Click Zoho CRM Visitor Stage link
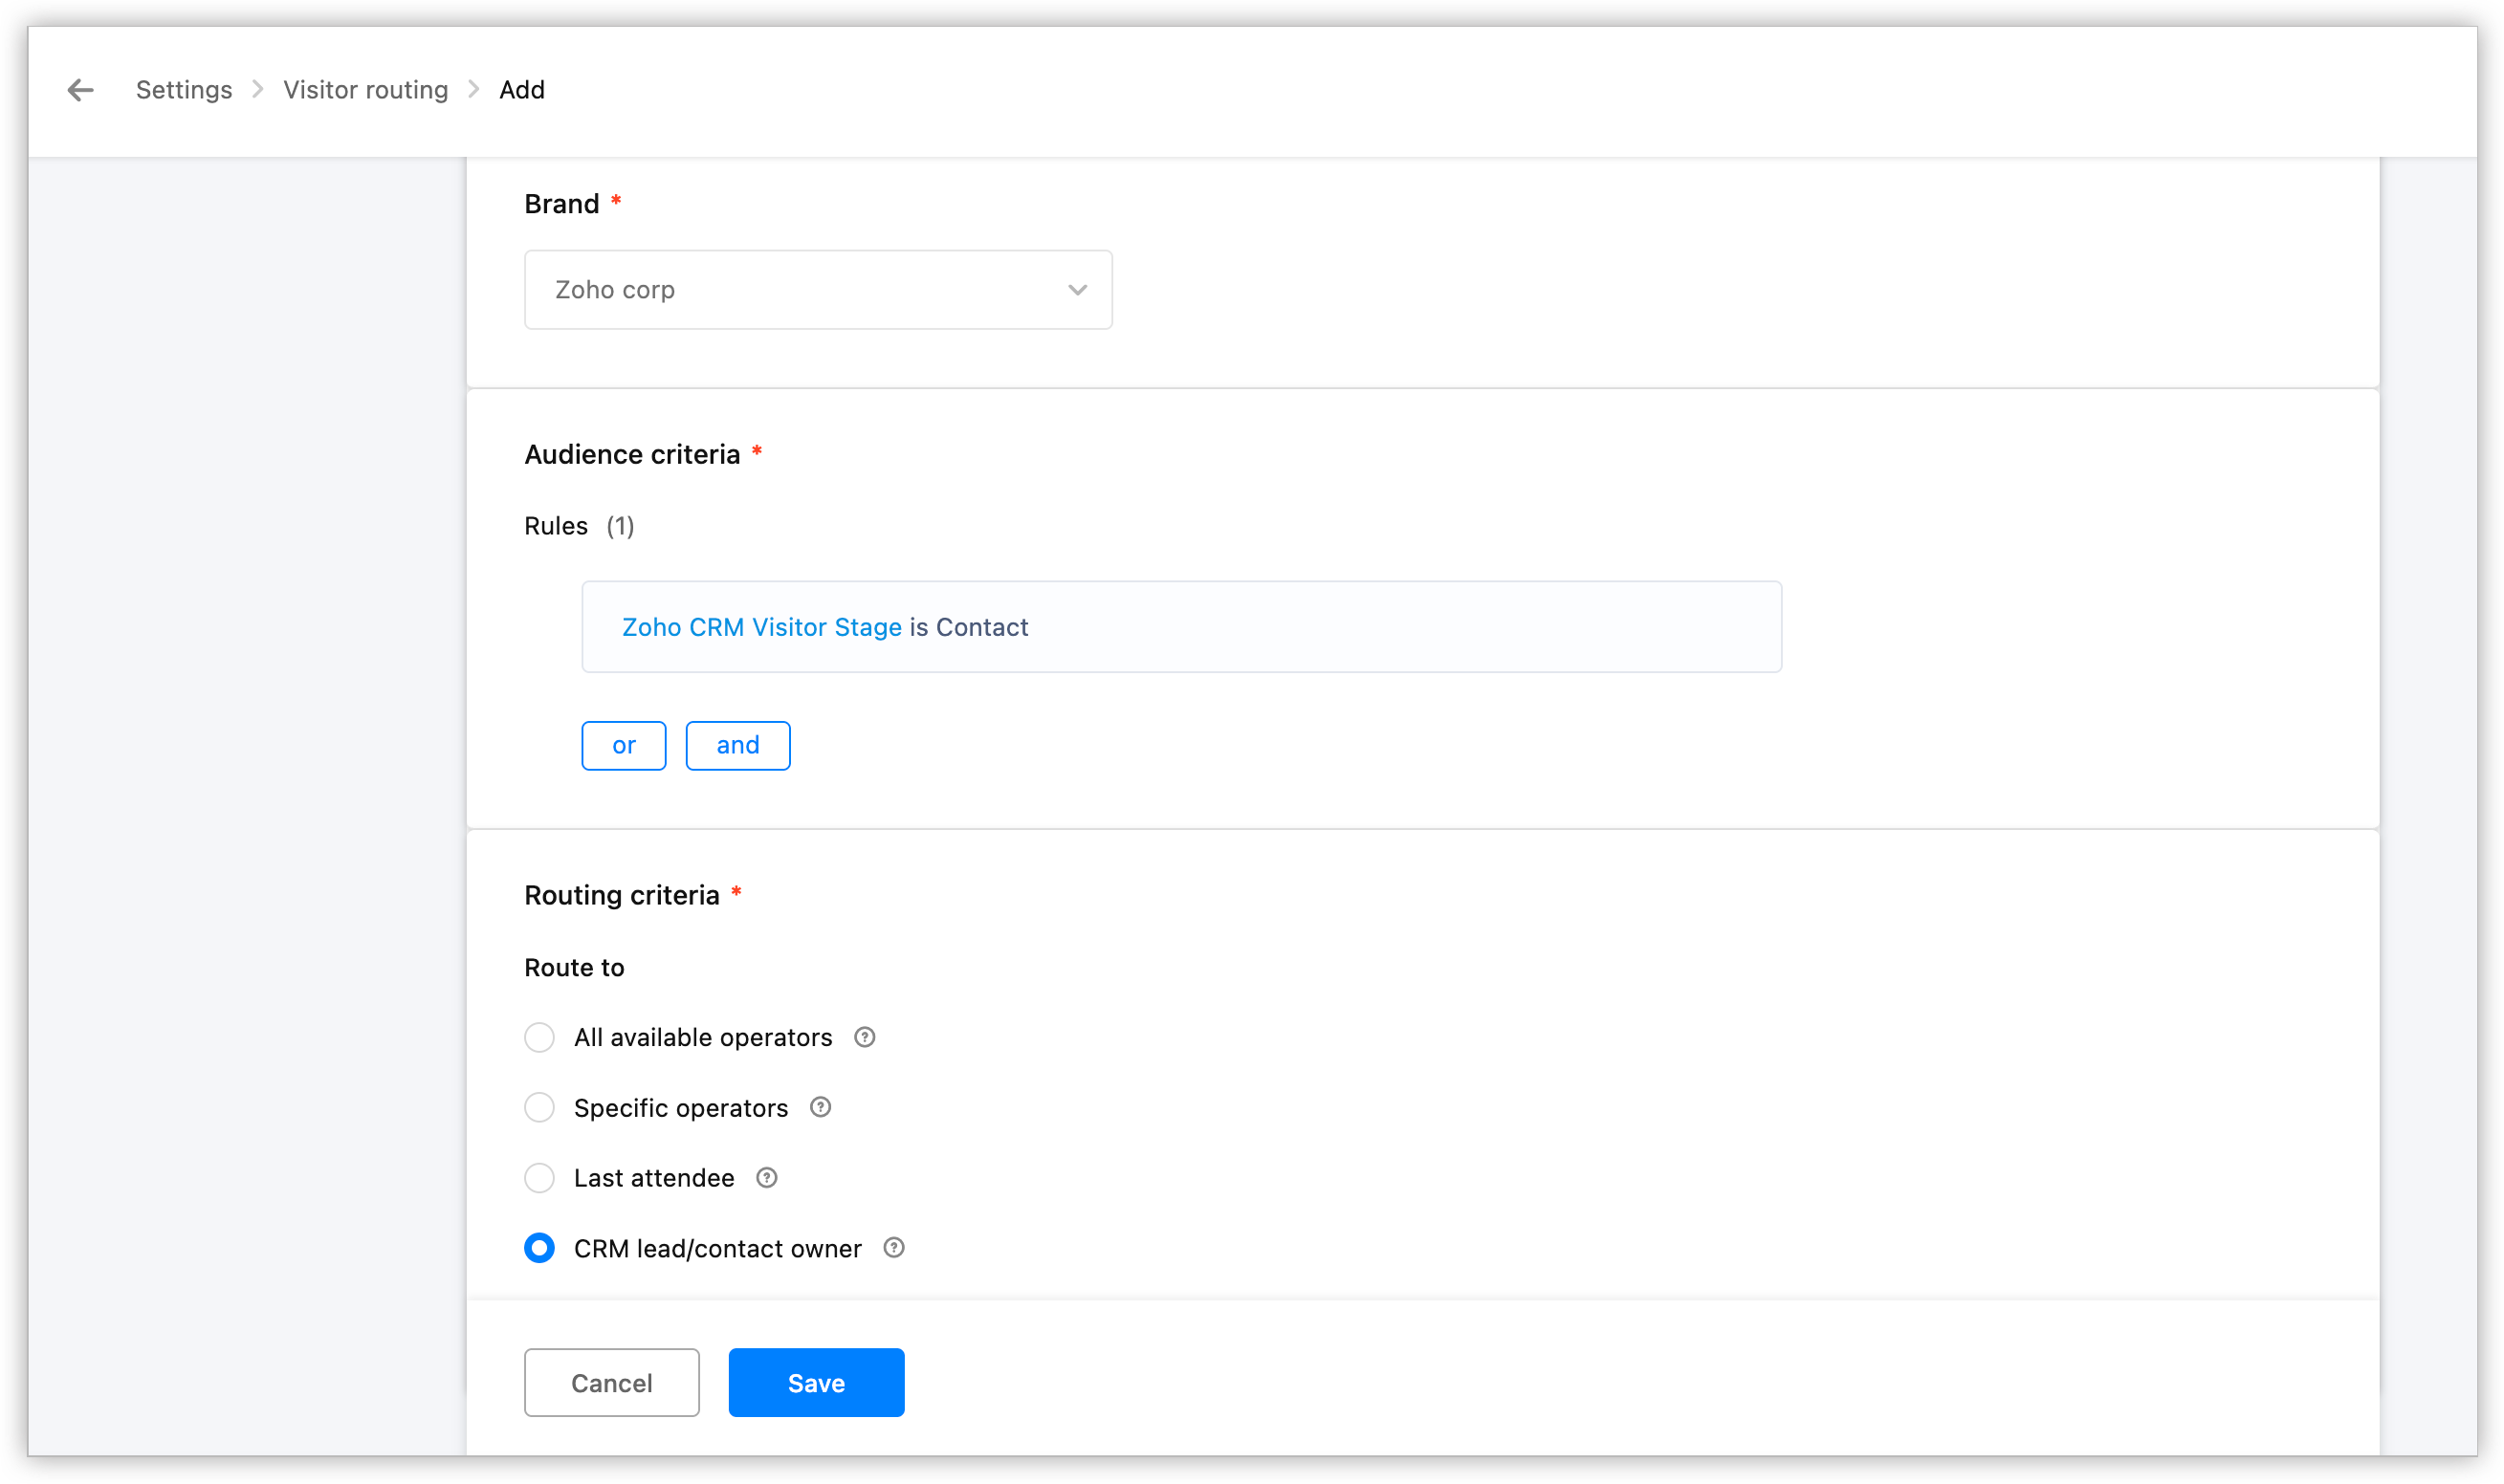Screen dimensions: 2504x1484 (x=761, y=627)
